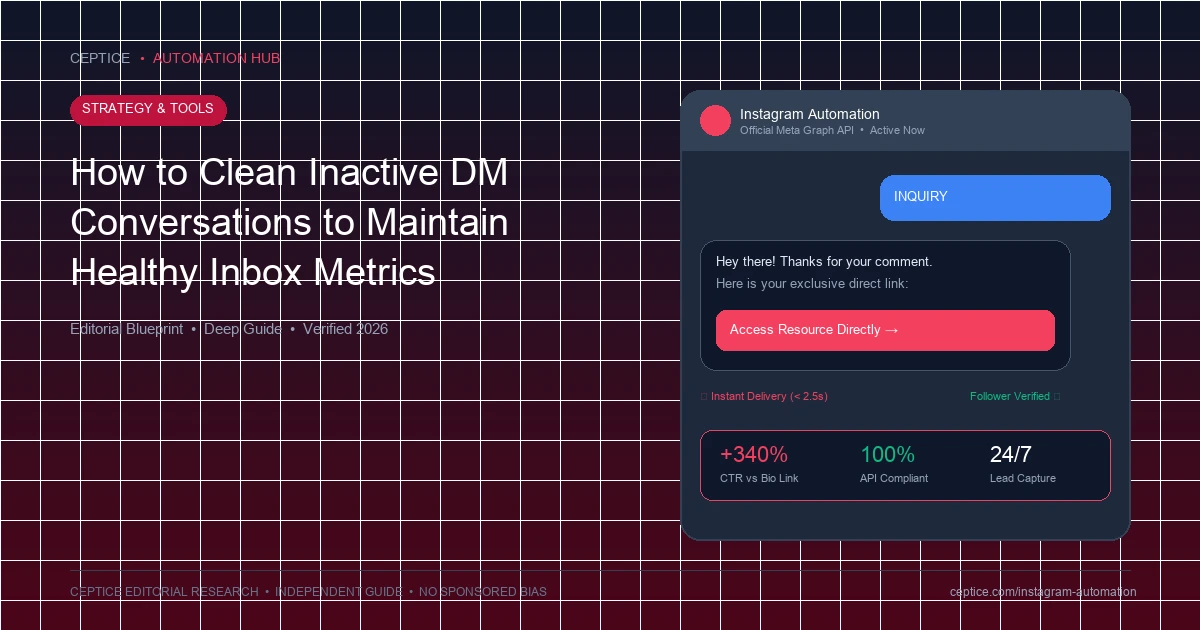Click the NO SPONSORED BIAS footer text
The width and height of the screenshot is (1200, 630).
pyautogui.click(x=483, y=592)
